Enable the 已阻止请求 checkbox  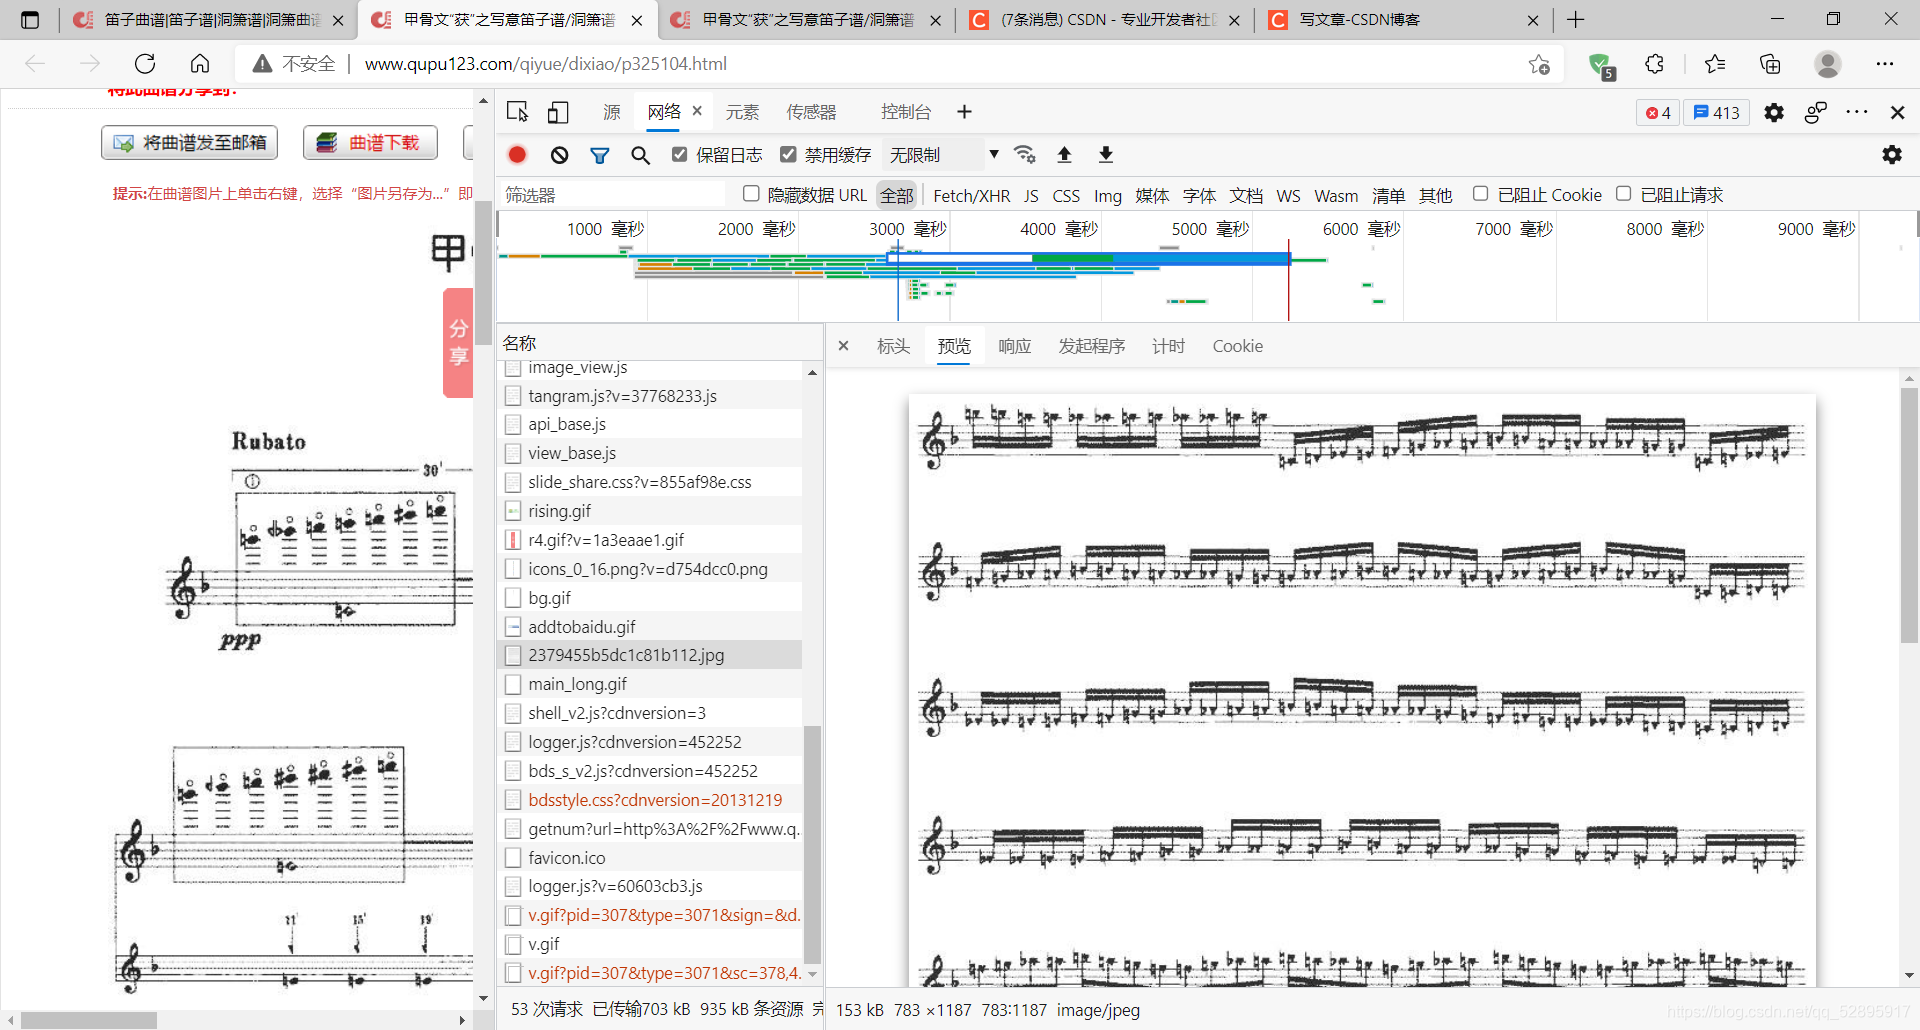(x=1624, y=194)
